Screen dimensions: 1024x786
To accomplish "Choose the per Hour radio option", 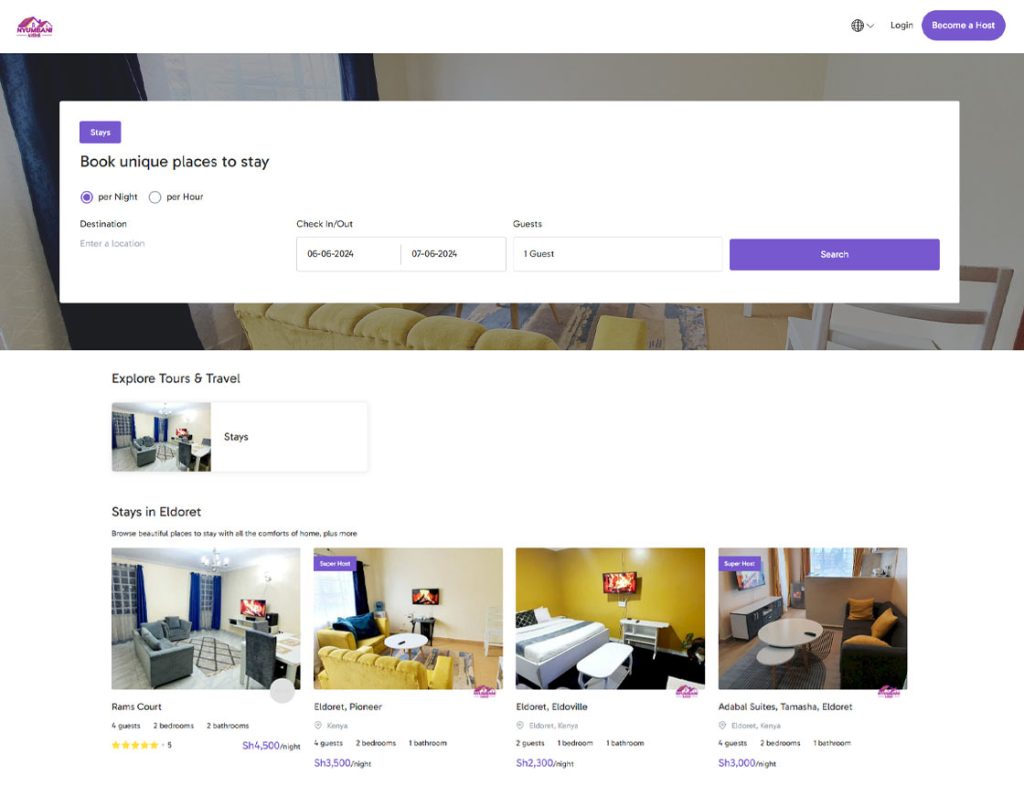I will click(155, 197).
